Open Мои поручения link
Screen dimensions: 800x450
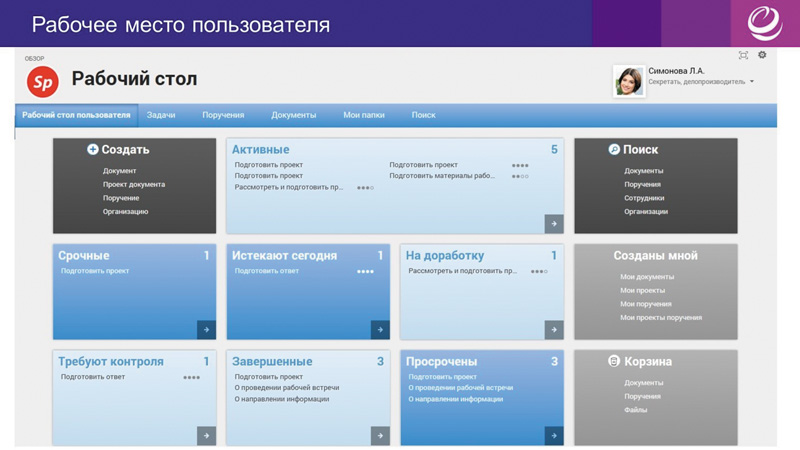645,304
